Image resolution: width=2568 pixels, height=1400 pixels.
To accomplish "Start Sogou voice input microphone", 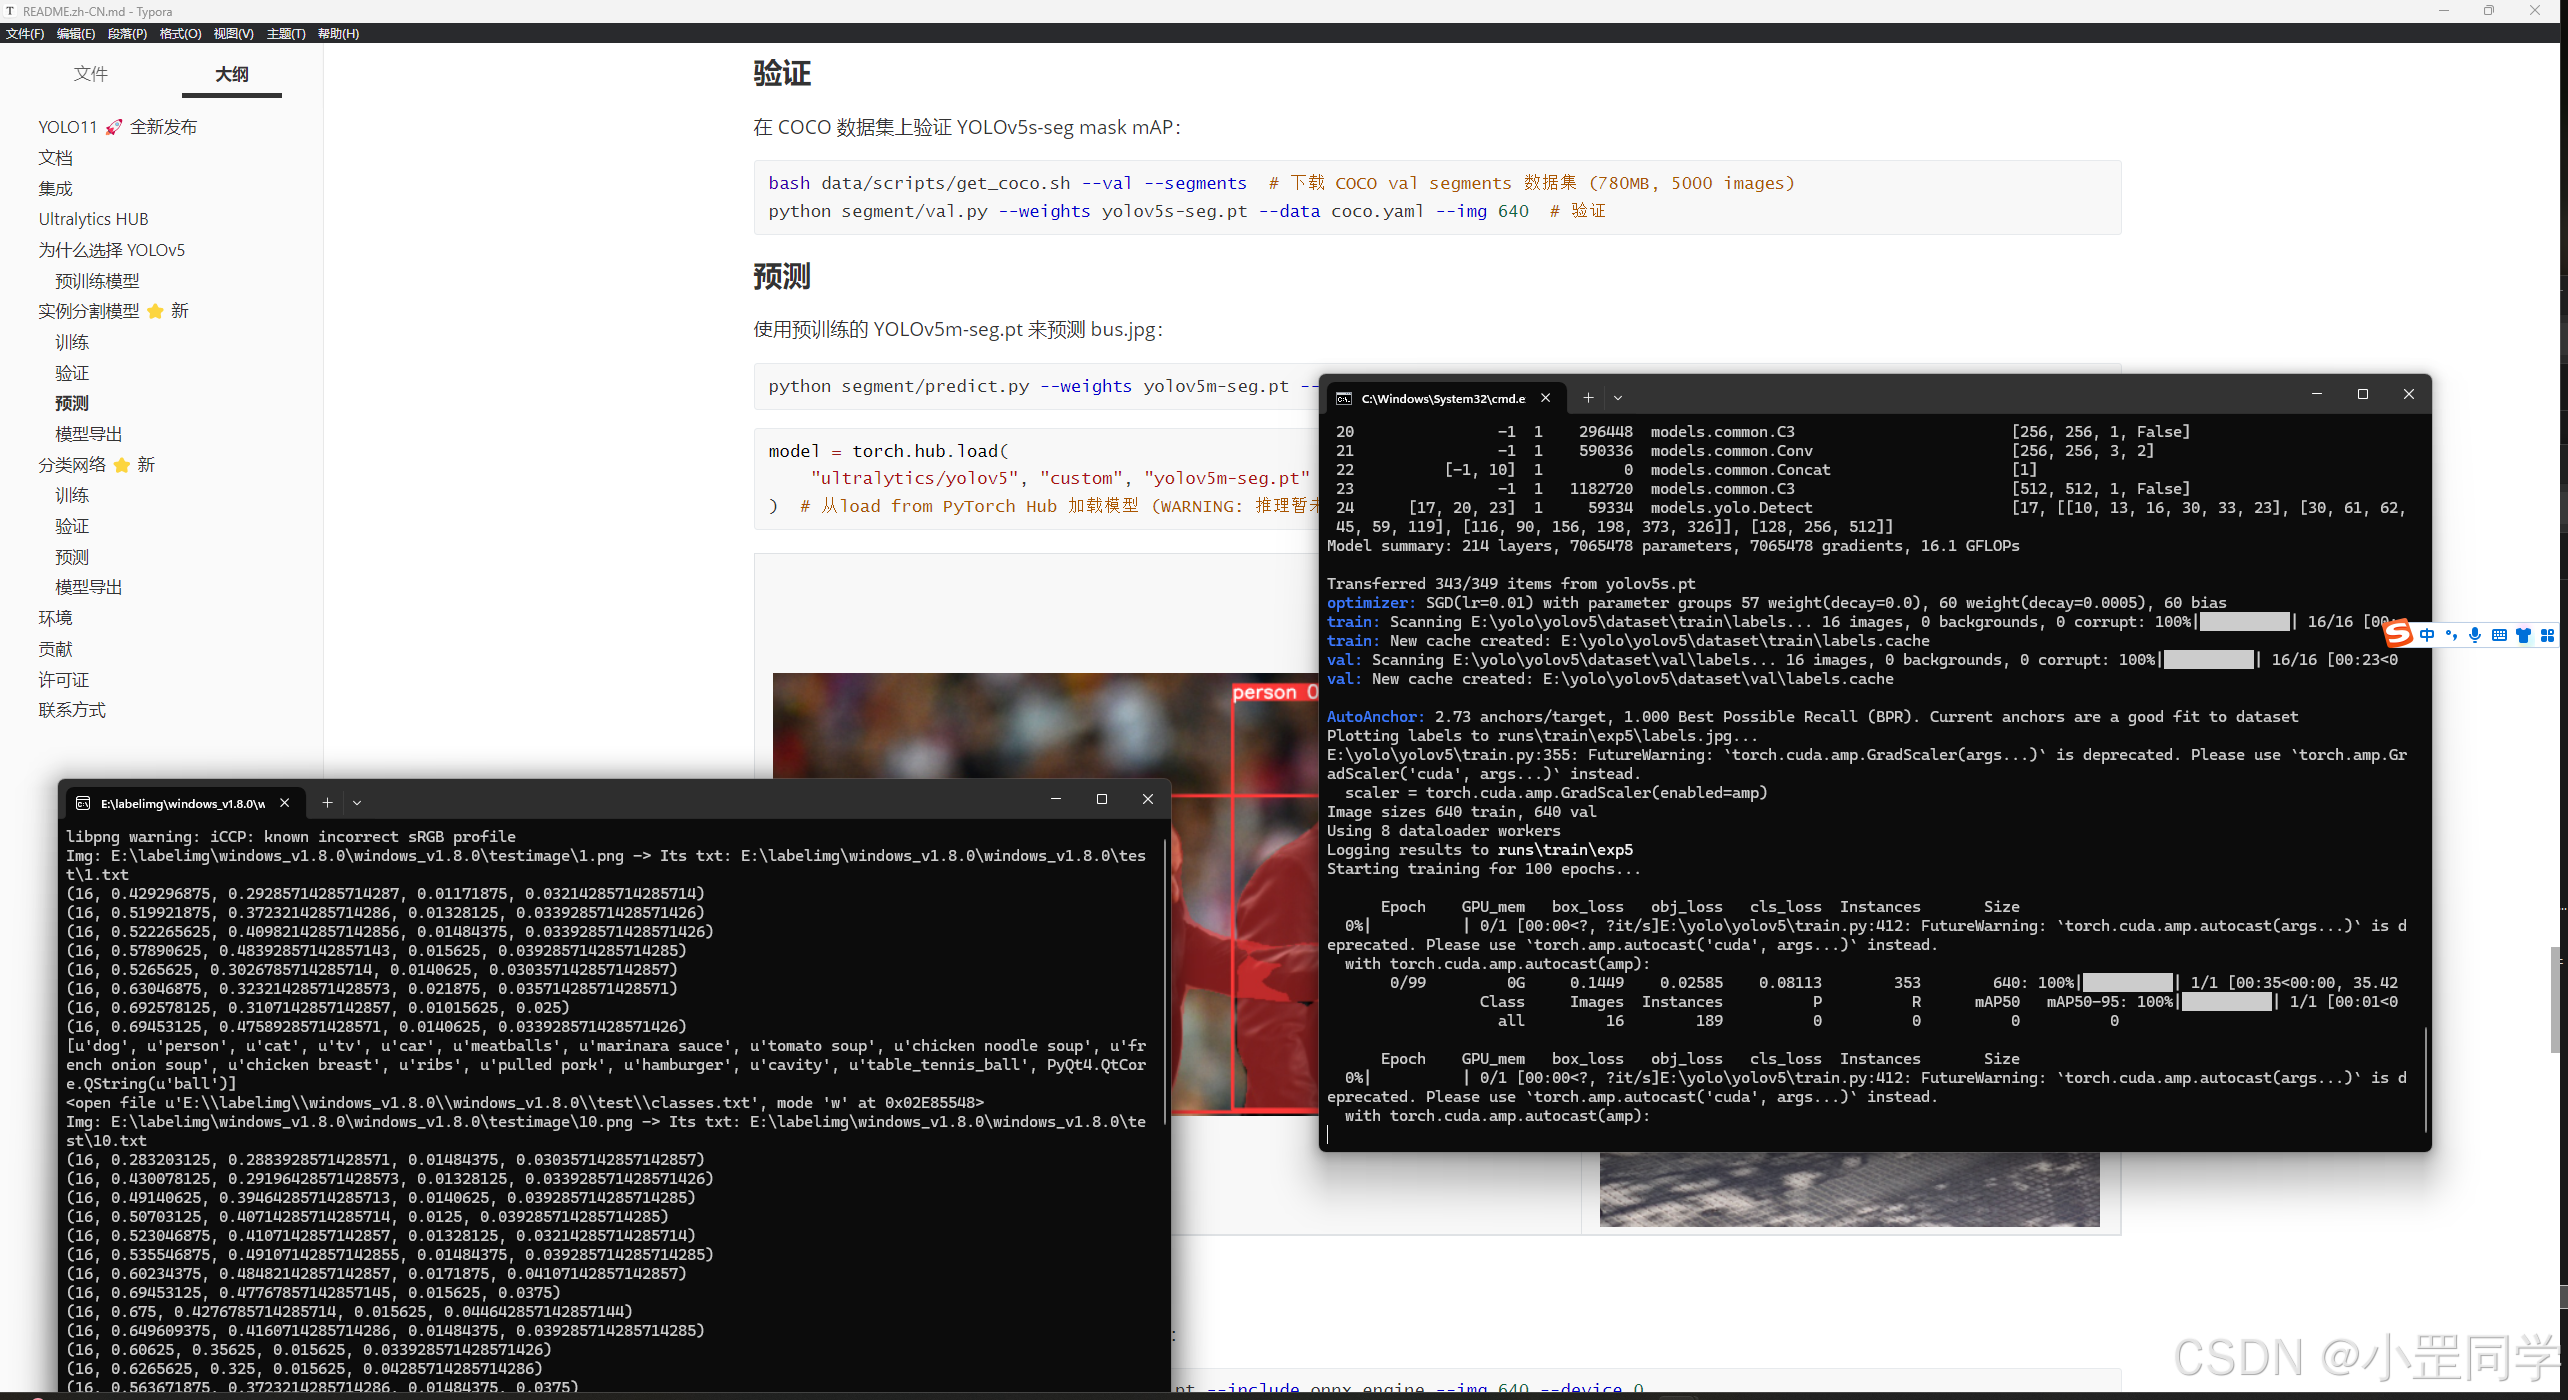I will tap(2474, 635).
